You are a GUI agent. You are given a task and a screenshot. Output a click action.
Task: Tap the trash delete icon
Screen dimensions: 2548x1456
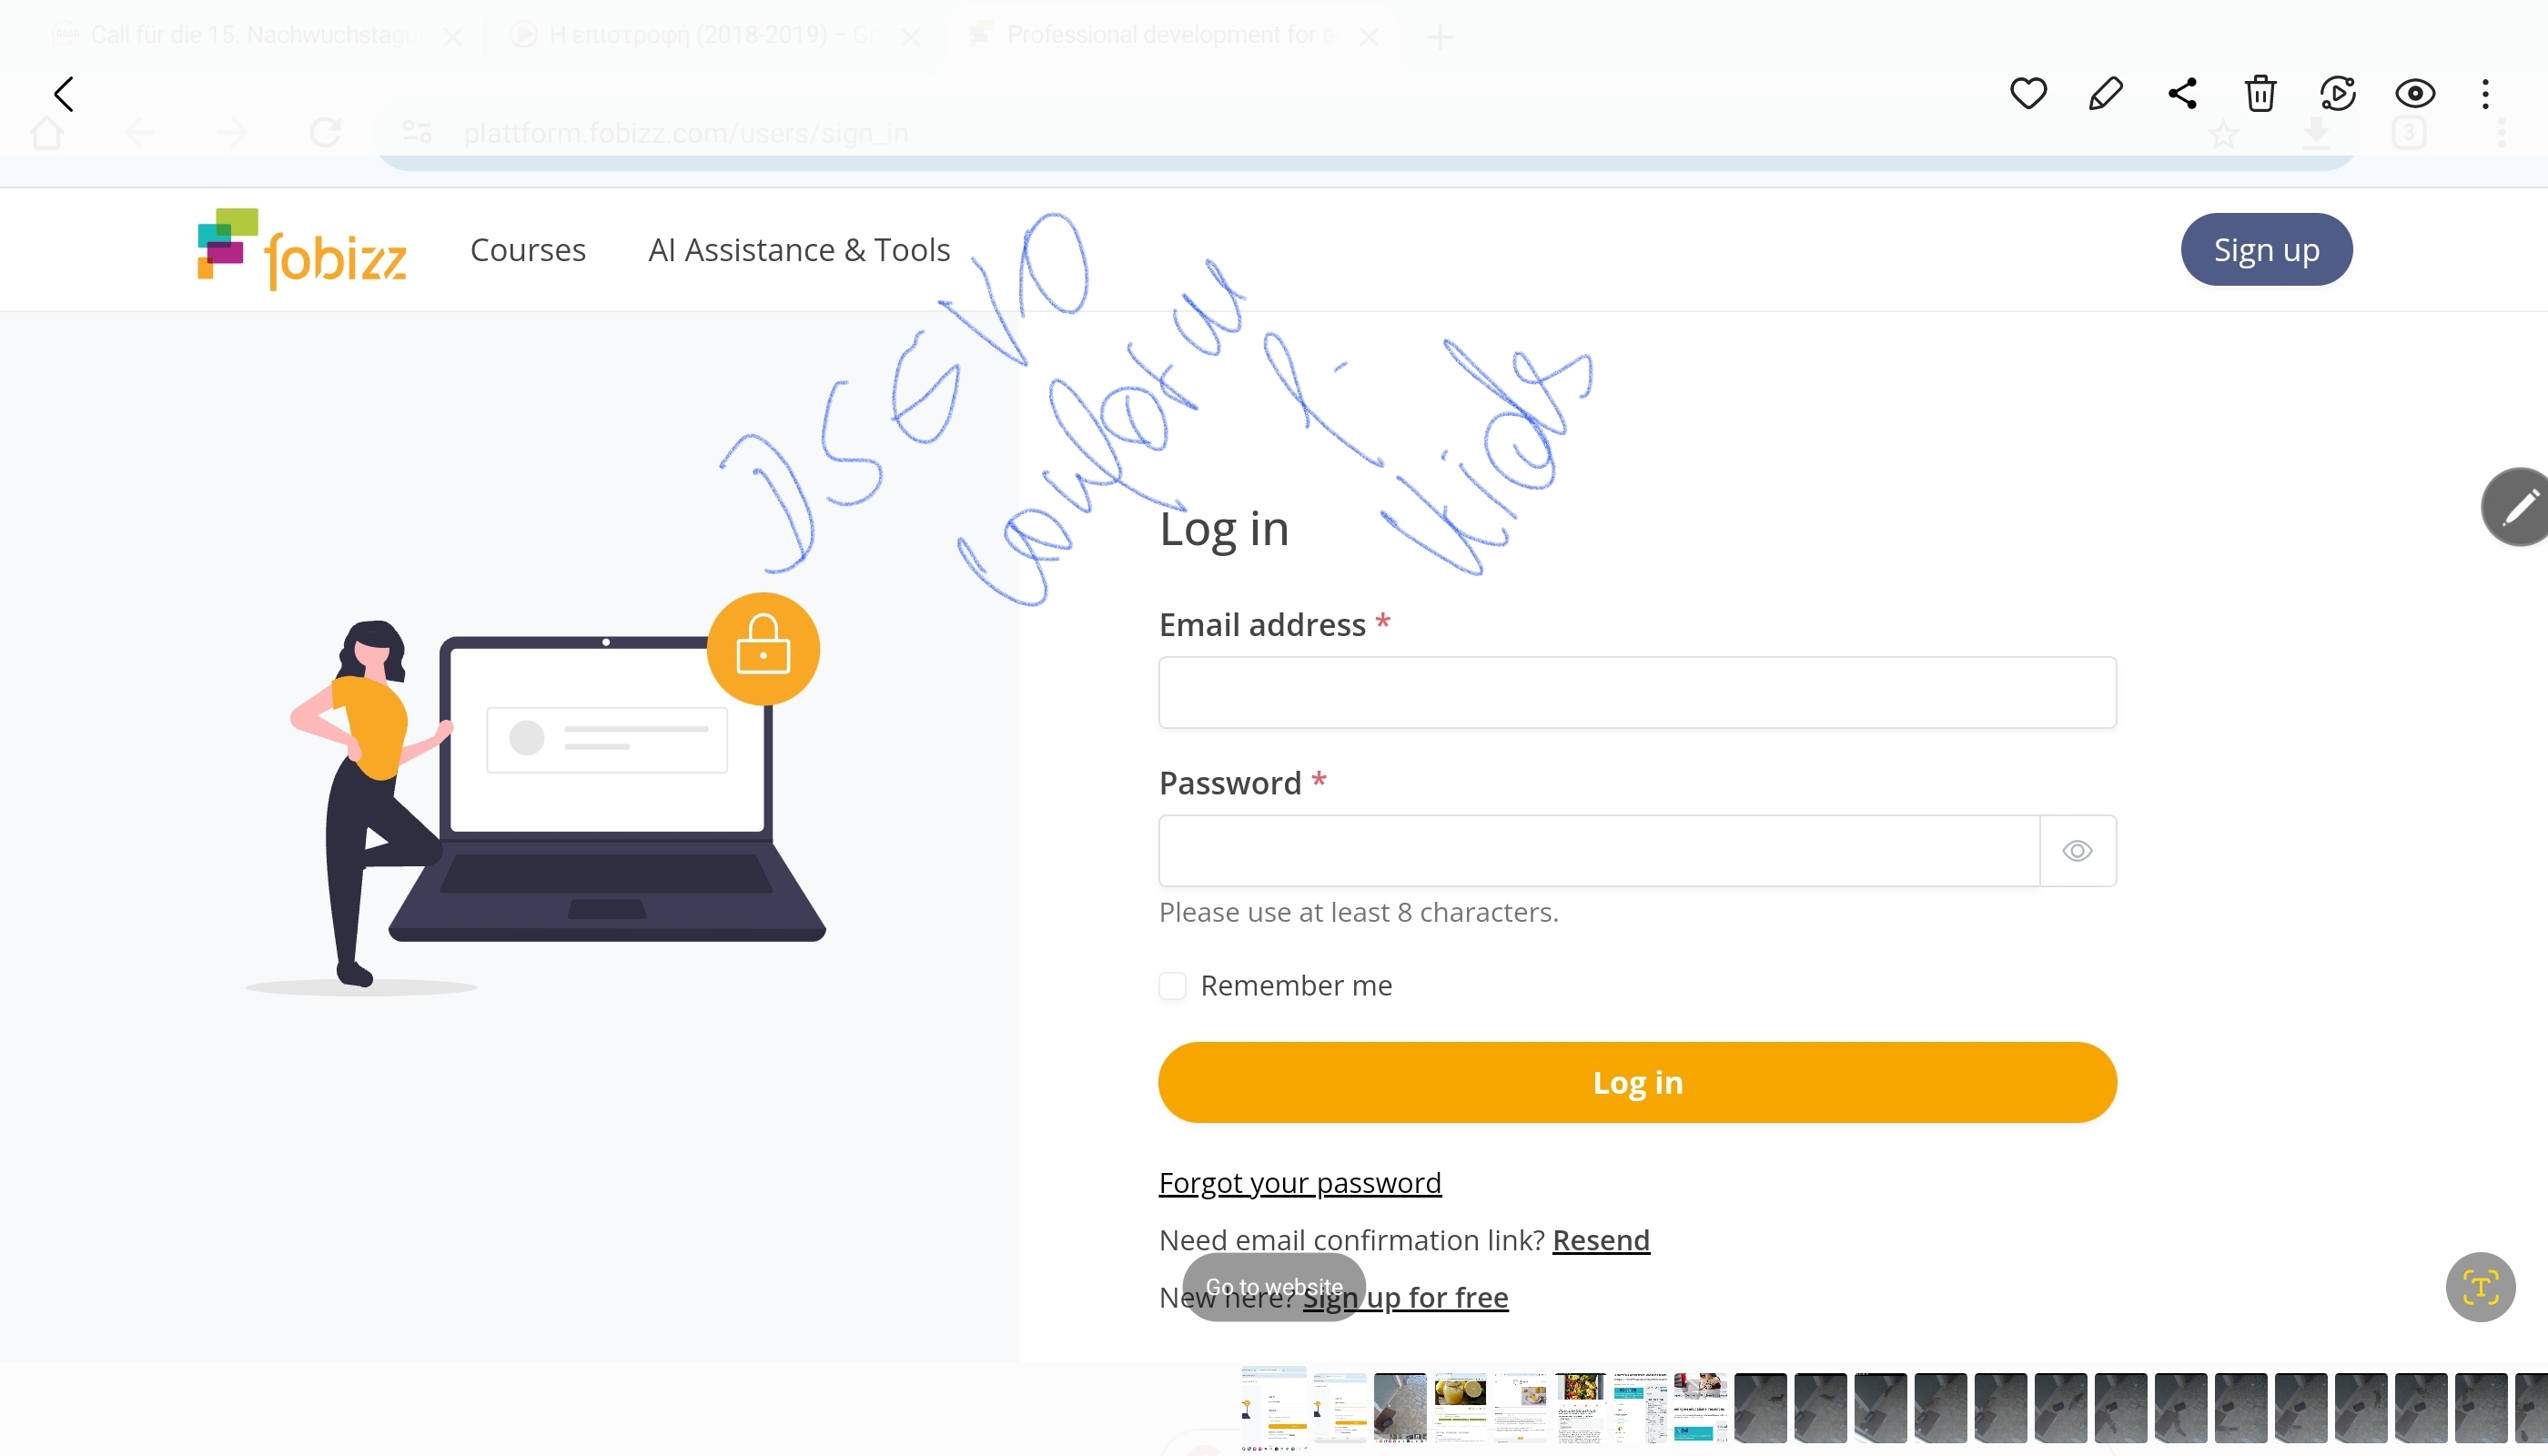pyautogui.click(x=2260, y=94)
